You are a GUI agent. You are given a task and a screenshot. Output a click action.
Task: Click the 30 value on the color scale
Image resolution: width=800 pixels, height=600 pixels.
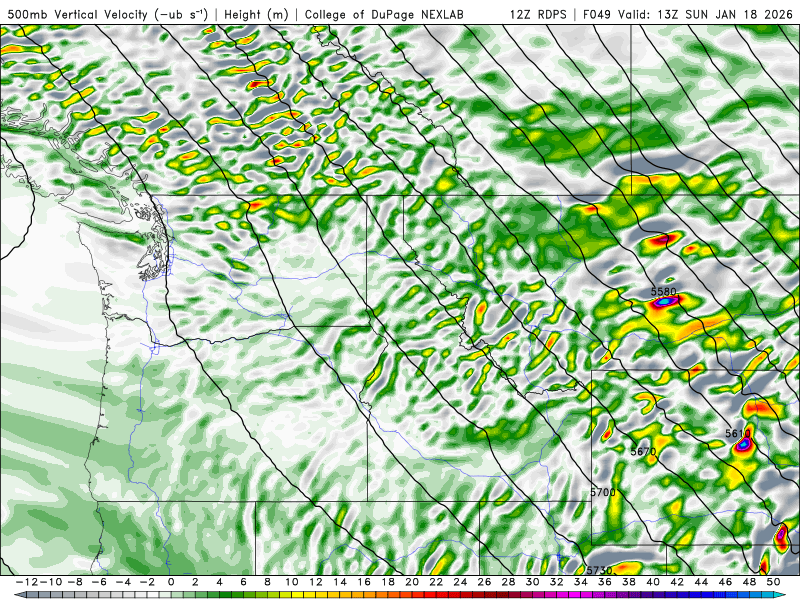533,582
